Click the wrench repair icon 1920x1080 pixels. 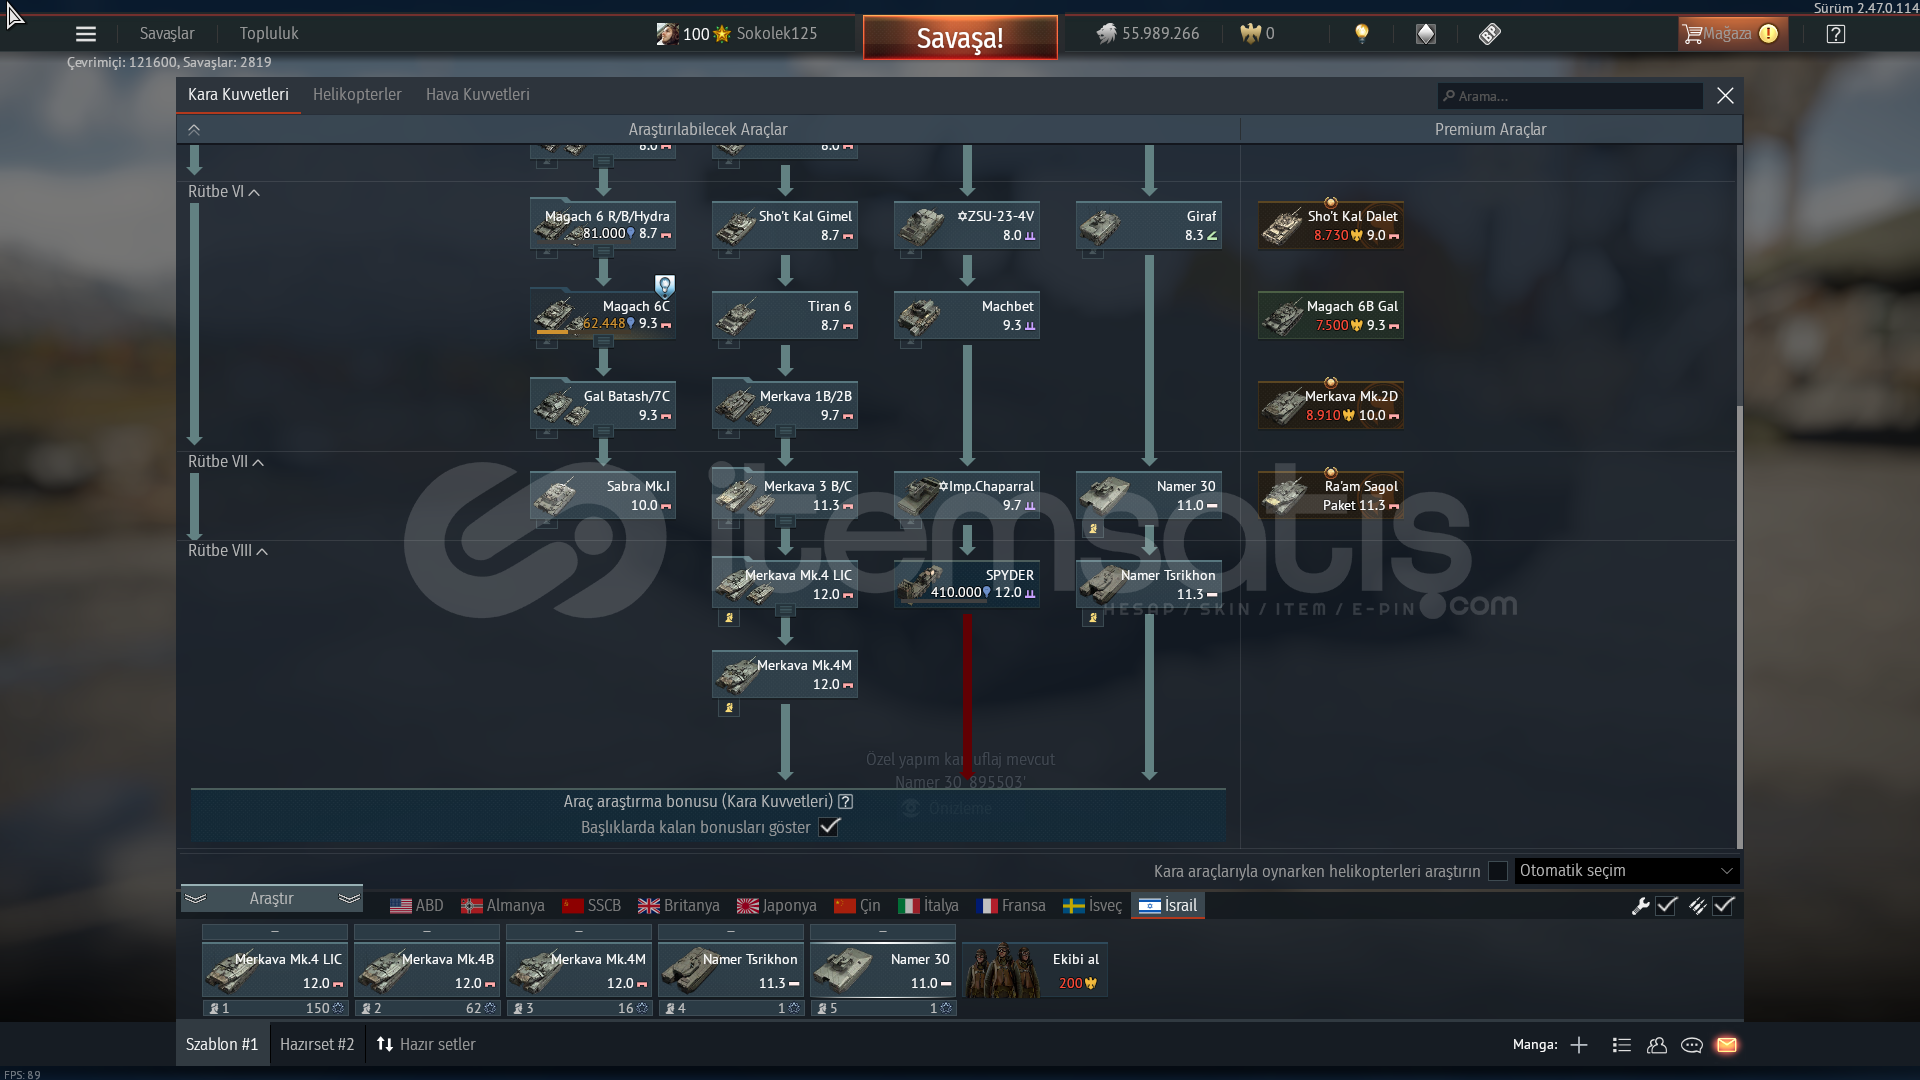[x=1640, y=906]
